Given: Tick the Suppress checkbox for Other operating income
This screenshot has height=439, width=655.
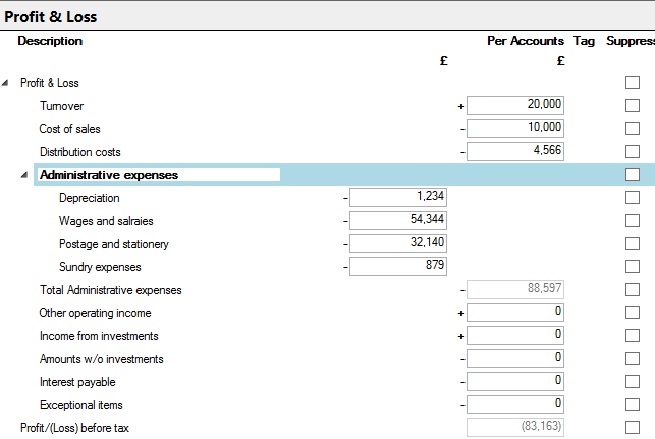Looking at the screenshot, I should coord(632,312).
